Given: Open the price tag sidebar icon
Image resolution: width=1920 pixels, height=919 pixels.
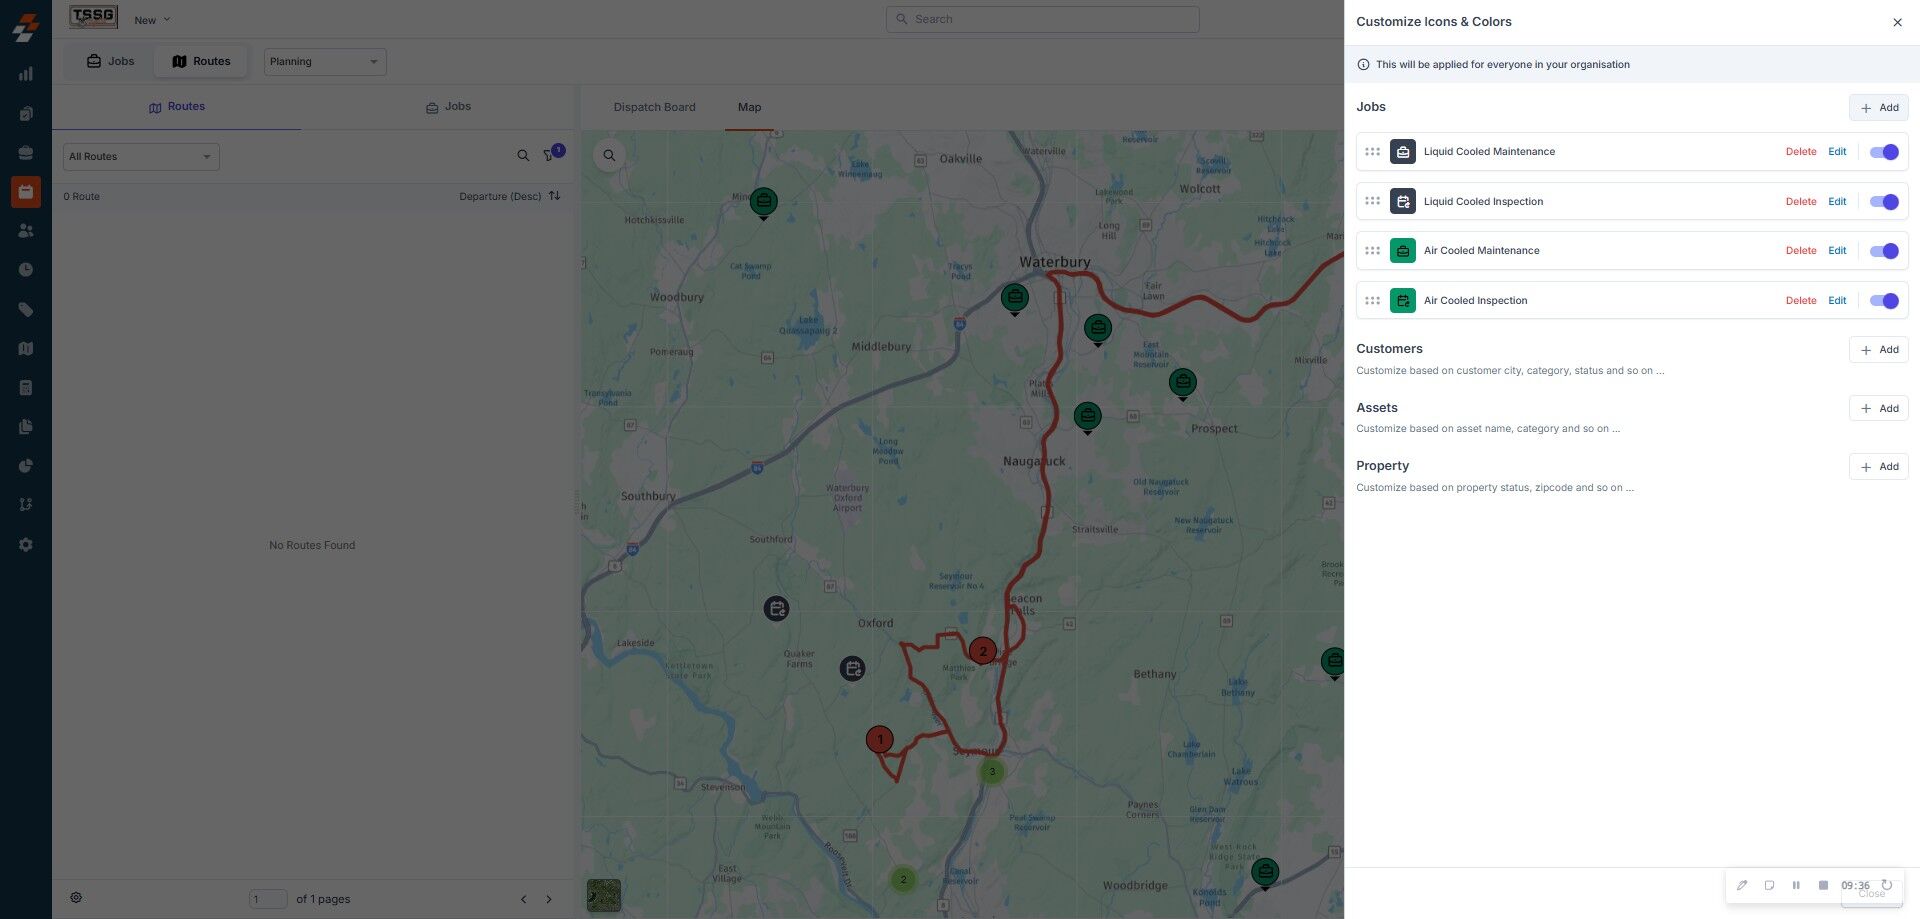Looking at the screenshot, I should click(x=26, y=309).
